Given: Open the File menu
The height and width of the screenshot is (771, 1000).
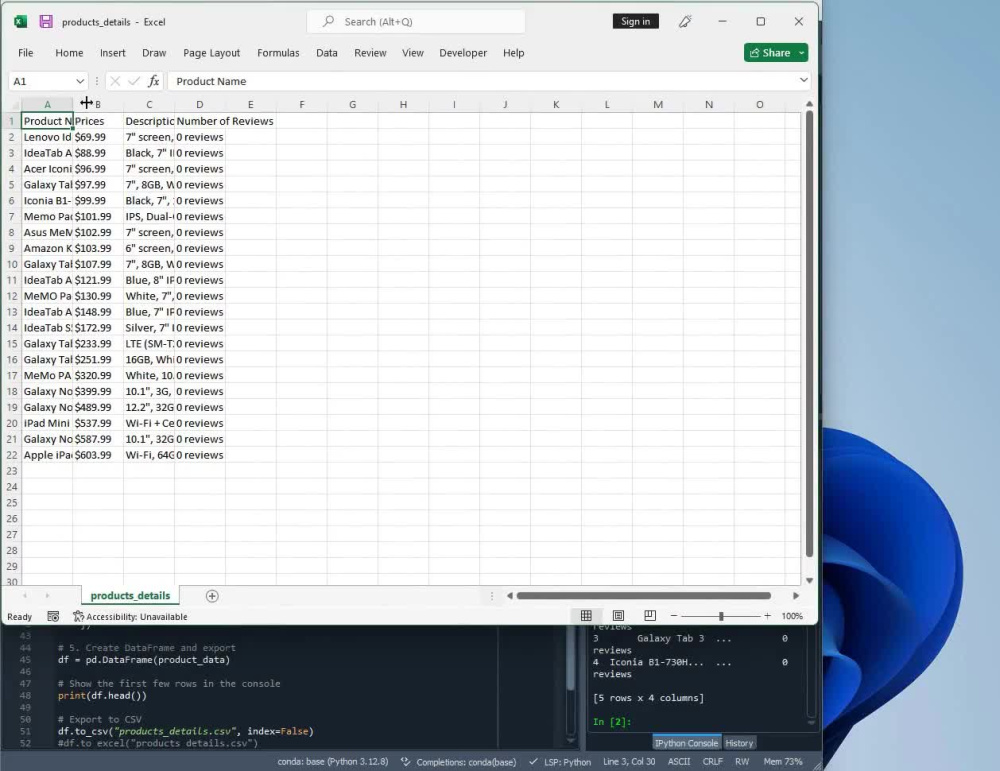Looking at the screenshot, I should (26, 53).
